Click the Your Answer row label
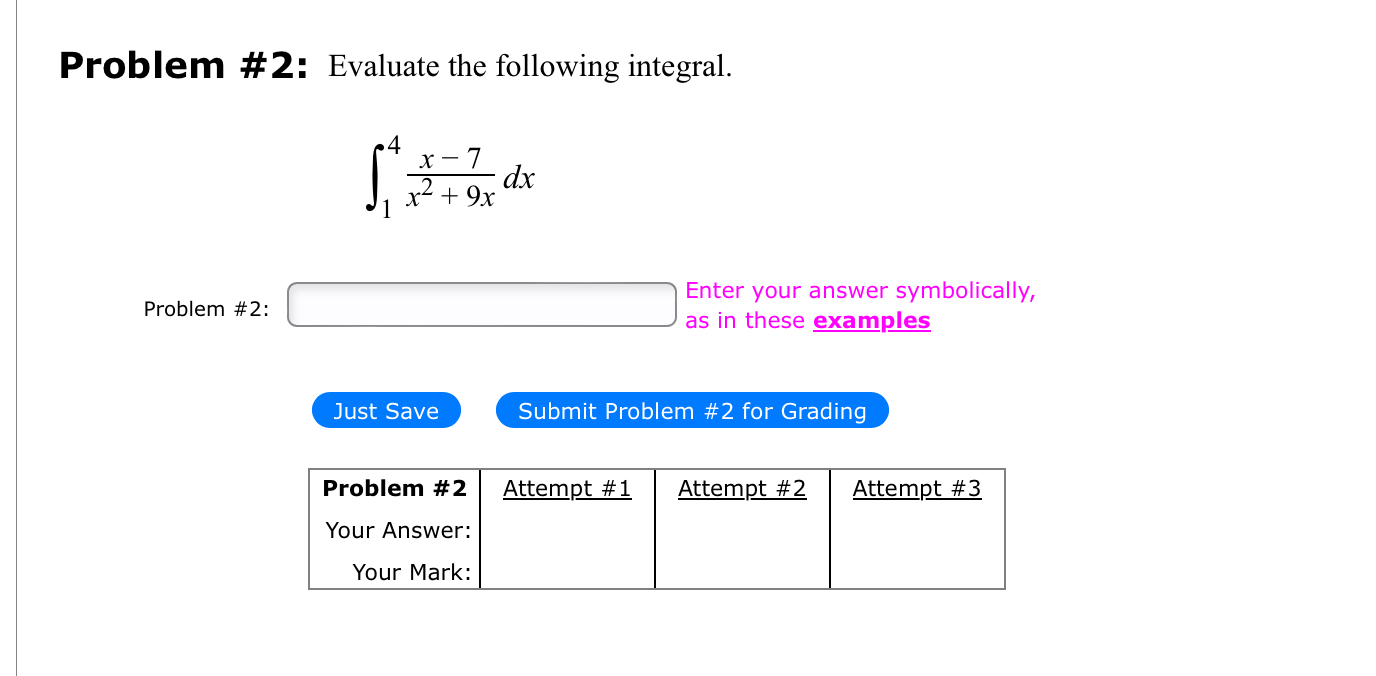This screenshot has height=676, width=1376. tap(399, 530)
